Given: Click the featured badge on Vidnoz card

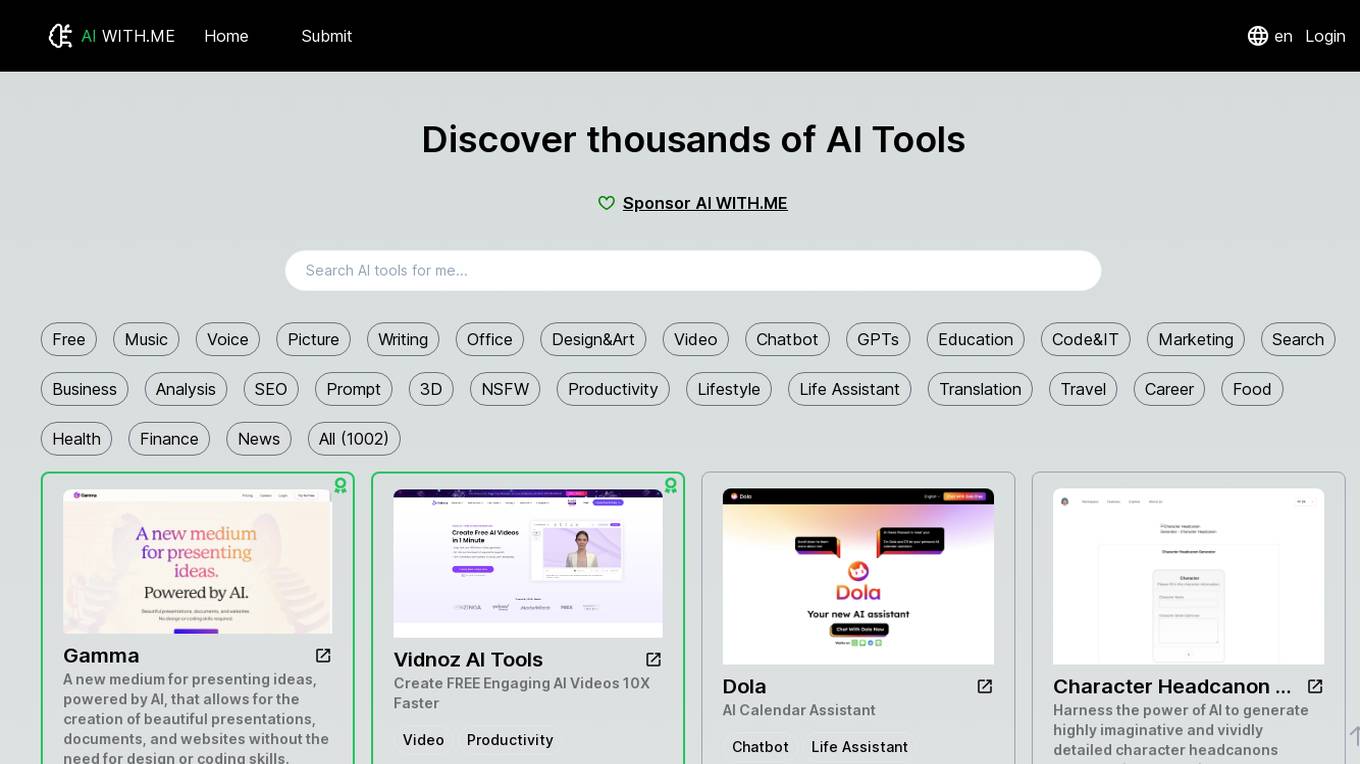Looking at the screenshot, I should click(x=671, y=485).
